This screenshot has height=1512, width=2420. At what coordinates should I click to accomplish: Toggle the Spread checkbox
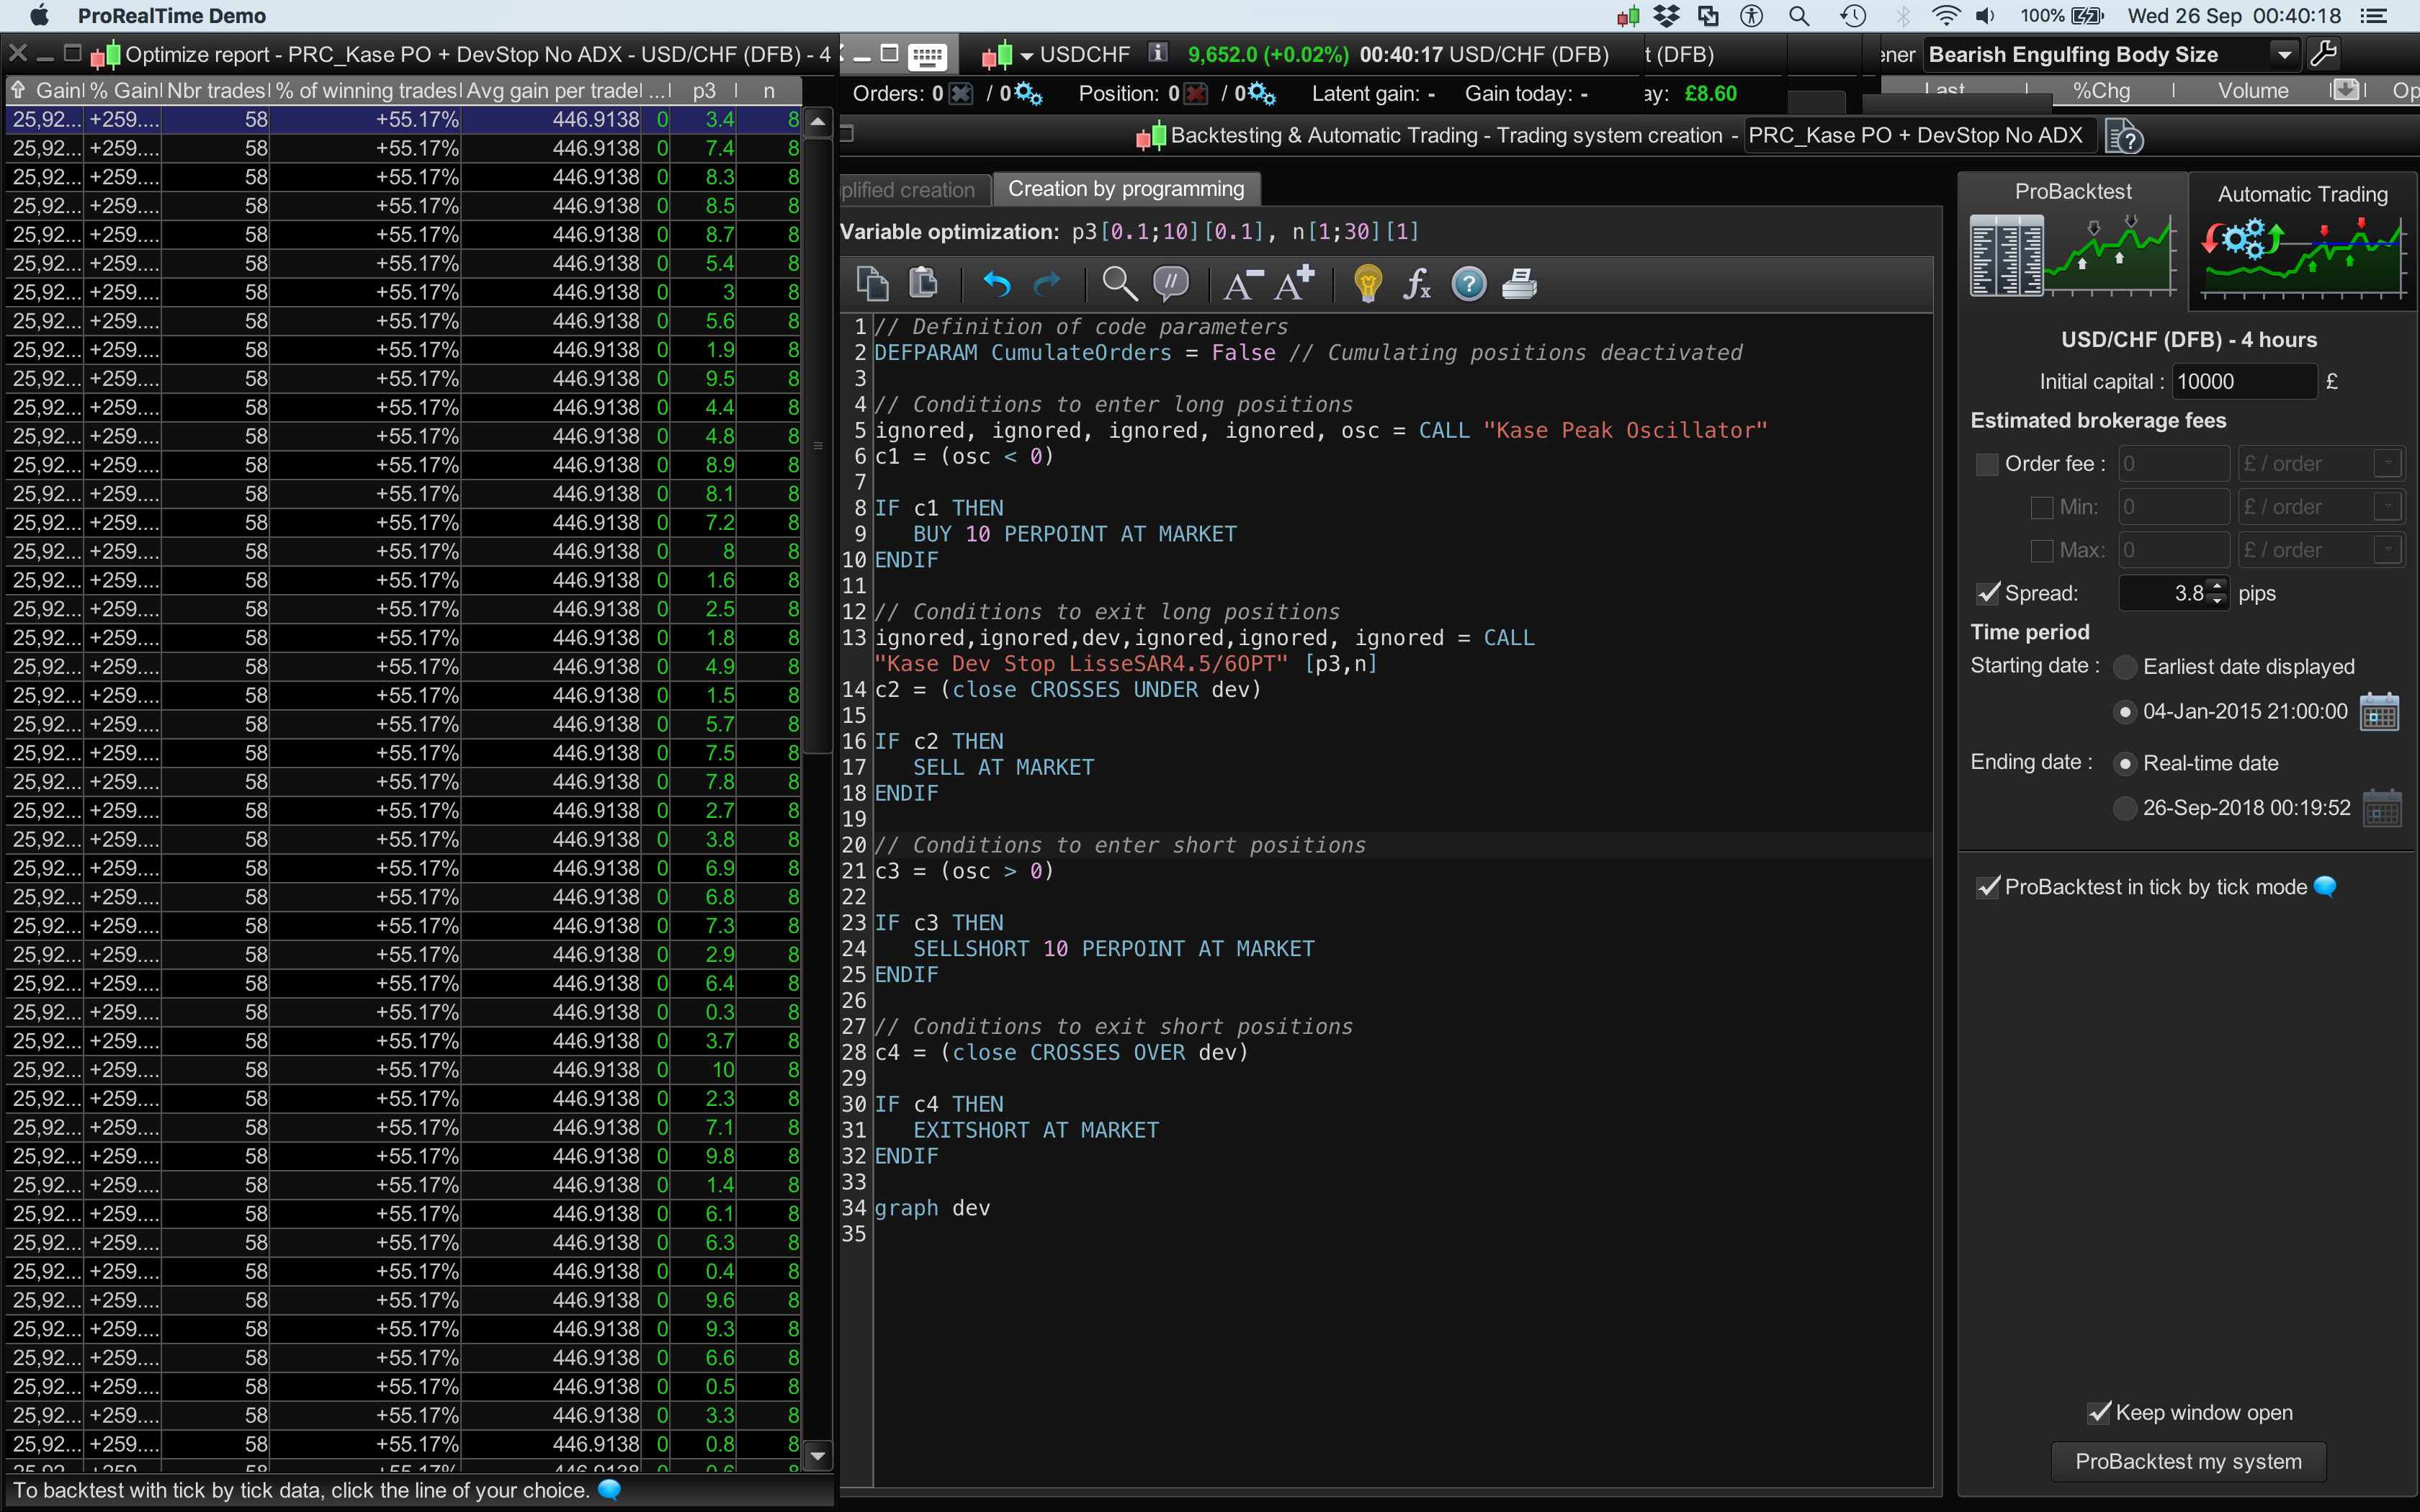point(1988,593)
